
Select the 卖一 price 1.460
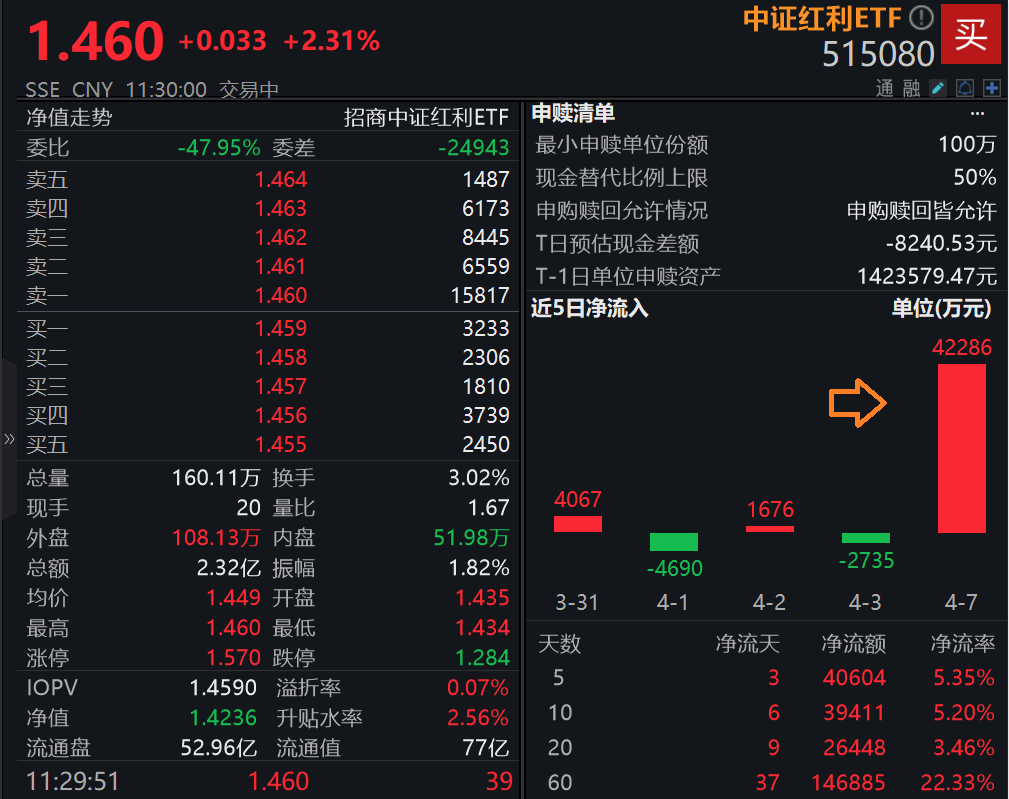coord(281,295)
